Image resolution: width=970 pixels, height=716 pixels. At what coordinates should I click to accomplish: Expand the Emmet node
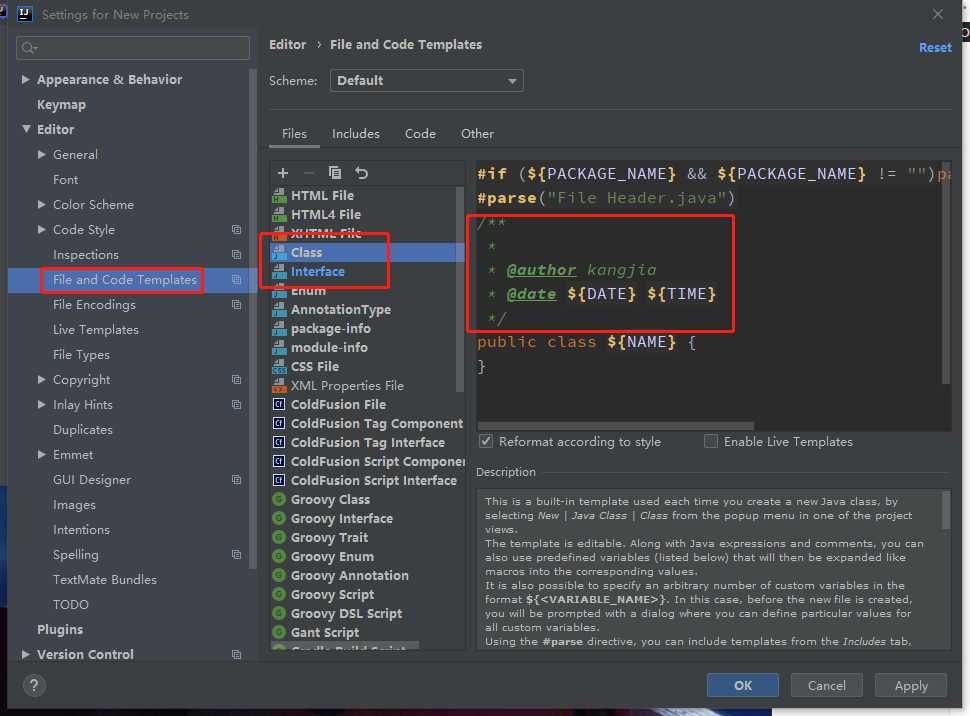[x=41, y=454]
